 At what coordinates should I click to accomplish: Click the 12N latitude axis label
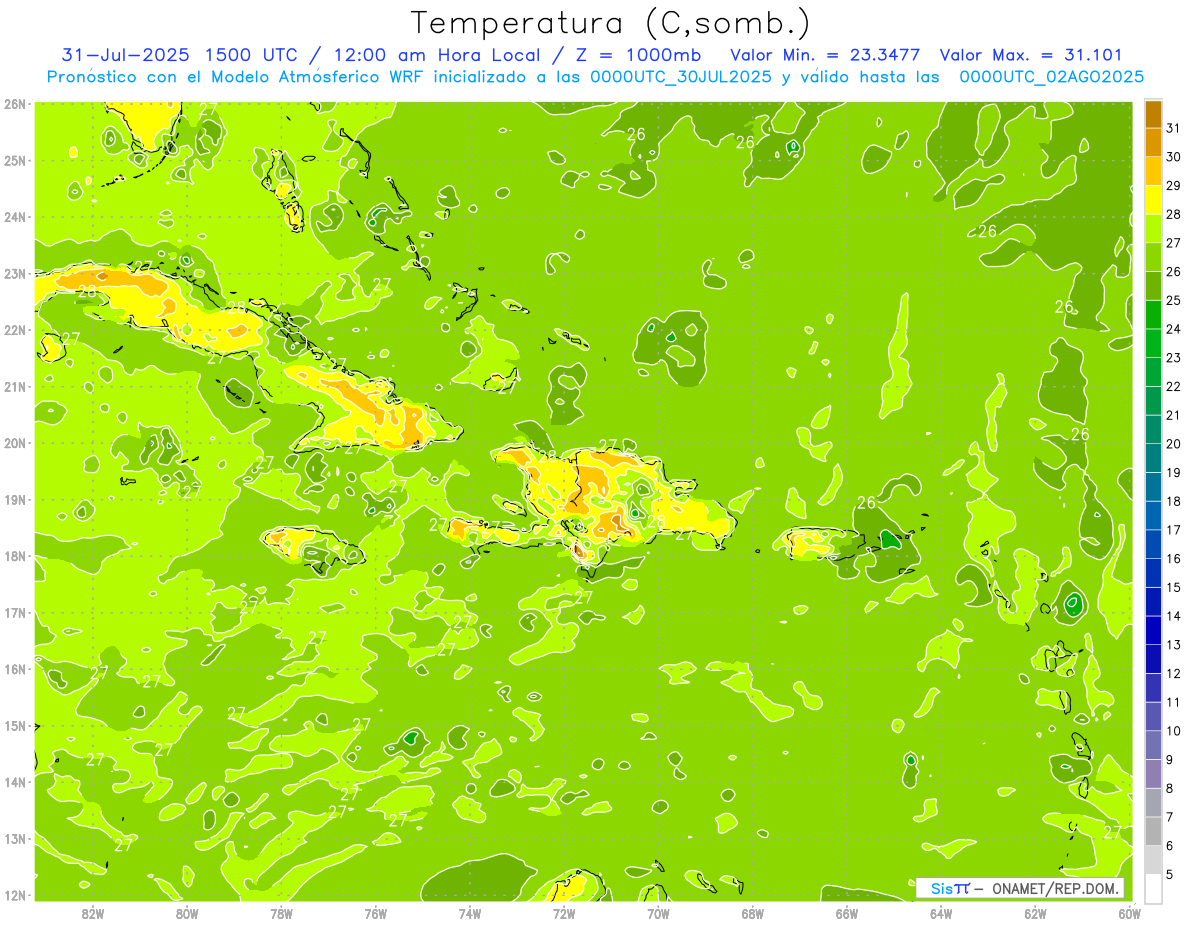[16, 895]
